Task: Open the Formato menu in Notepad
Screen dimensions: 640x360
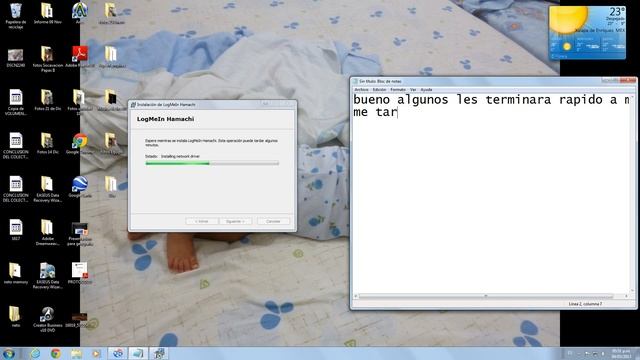Action: (398, 89)
